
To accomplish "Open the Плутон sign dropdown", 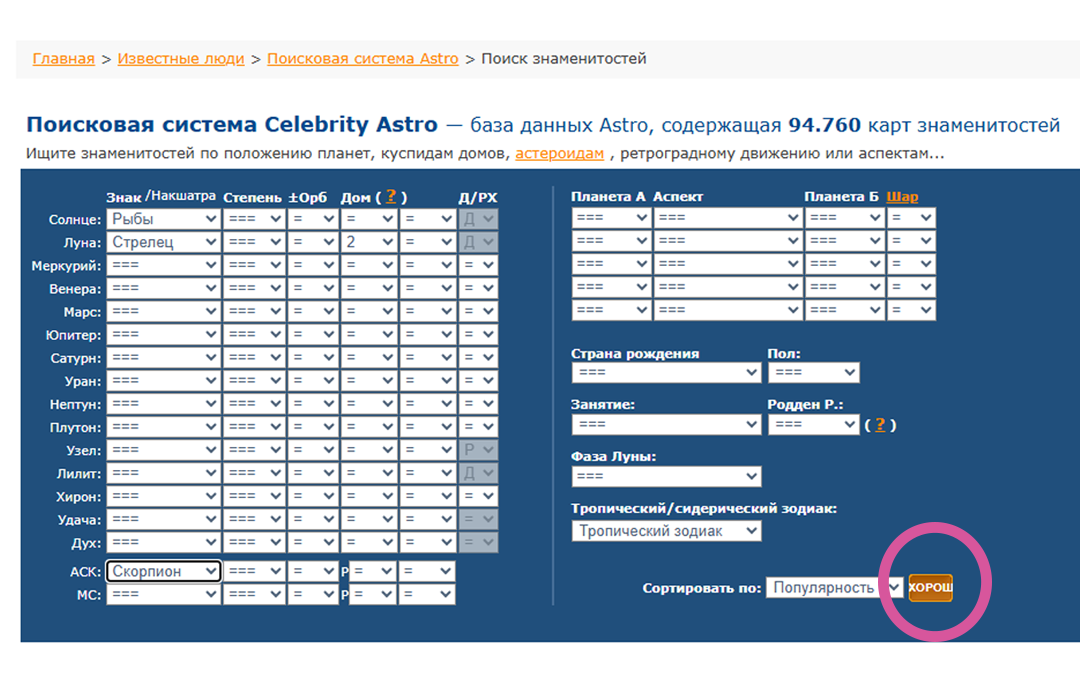I will [163, 426].
